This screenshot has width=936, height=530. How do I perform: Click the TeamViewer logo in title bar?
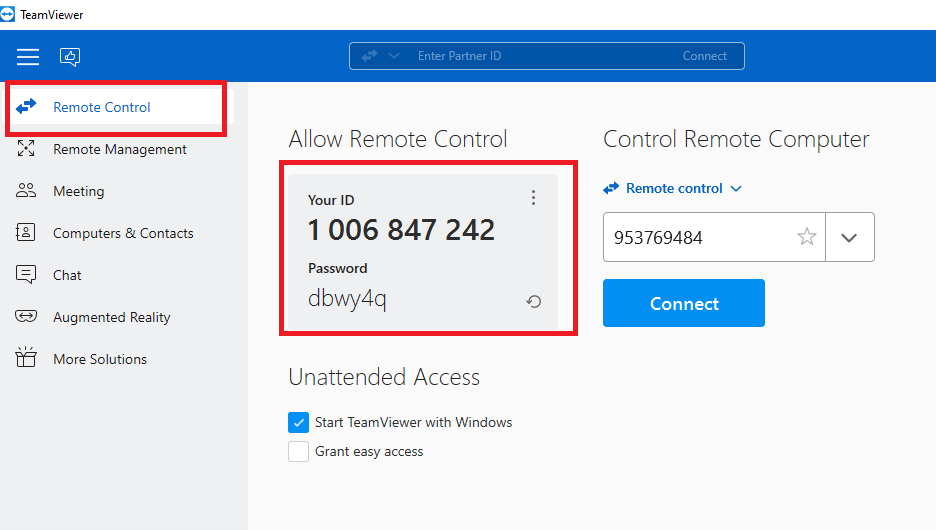point(7,14)
